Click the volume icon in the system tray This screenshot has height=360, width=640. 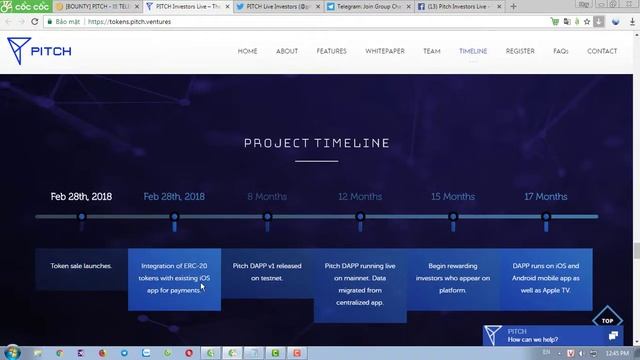pos(581,353)
